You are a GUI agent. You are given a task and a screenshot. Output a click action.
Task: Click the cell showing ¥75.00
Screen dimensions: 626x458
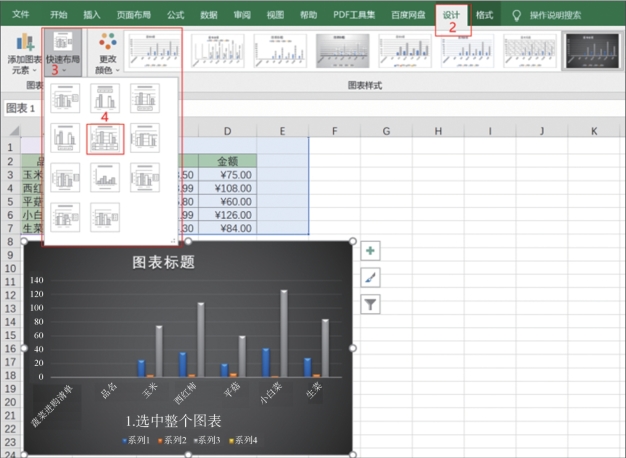pyautogui.click(x=228, y=175)
